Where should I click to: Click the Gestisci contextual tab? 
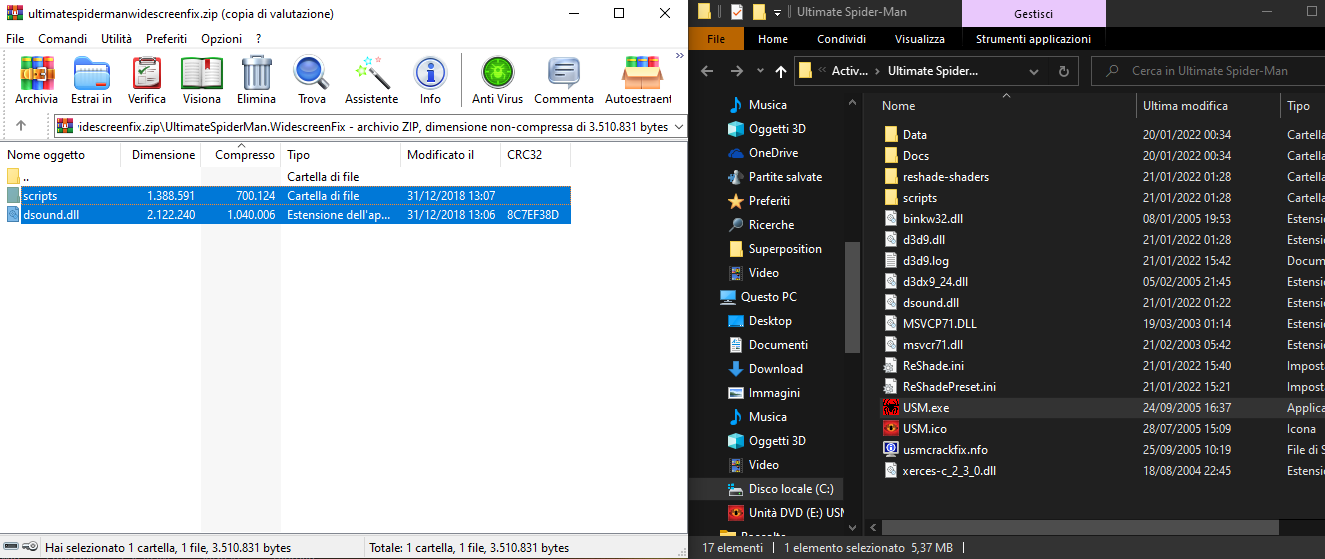[1033, 13]
